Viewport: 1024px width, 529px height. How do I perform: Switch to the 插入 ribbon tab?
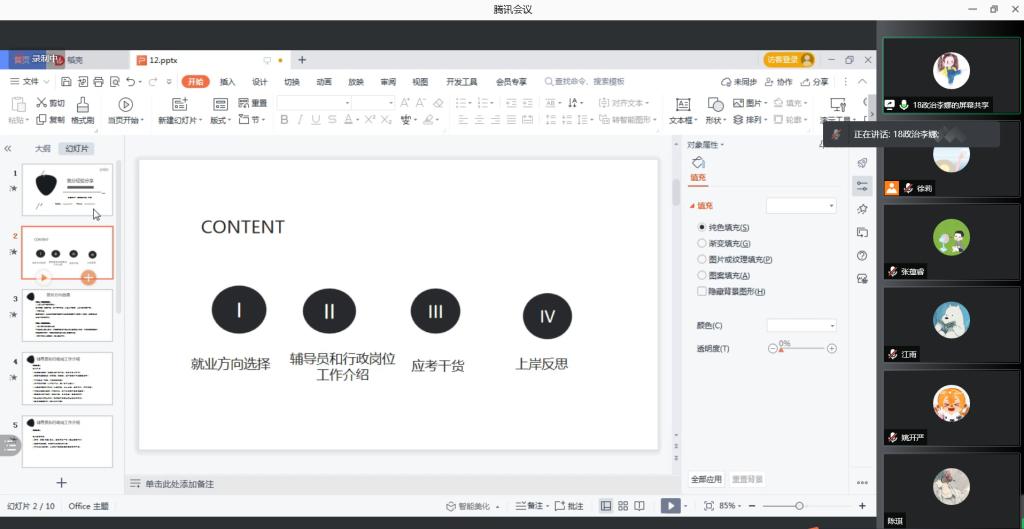227,82
